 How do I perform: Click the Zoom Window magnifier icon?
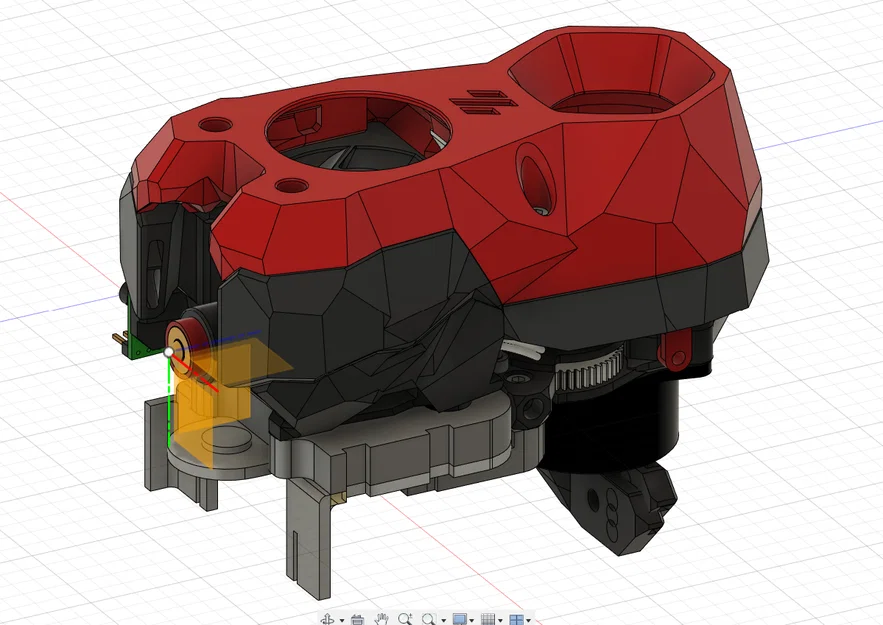tap(430, 619)
